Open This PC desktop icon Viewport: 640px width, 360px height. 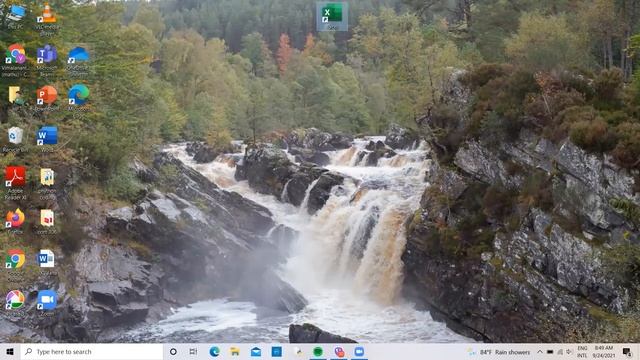point(16,16)
